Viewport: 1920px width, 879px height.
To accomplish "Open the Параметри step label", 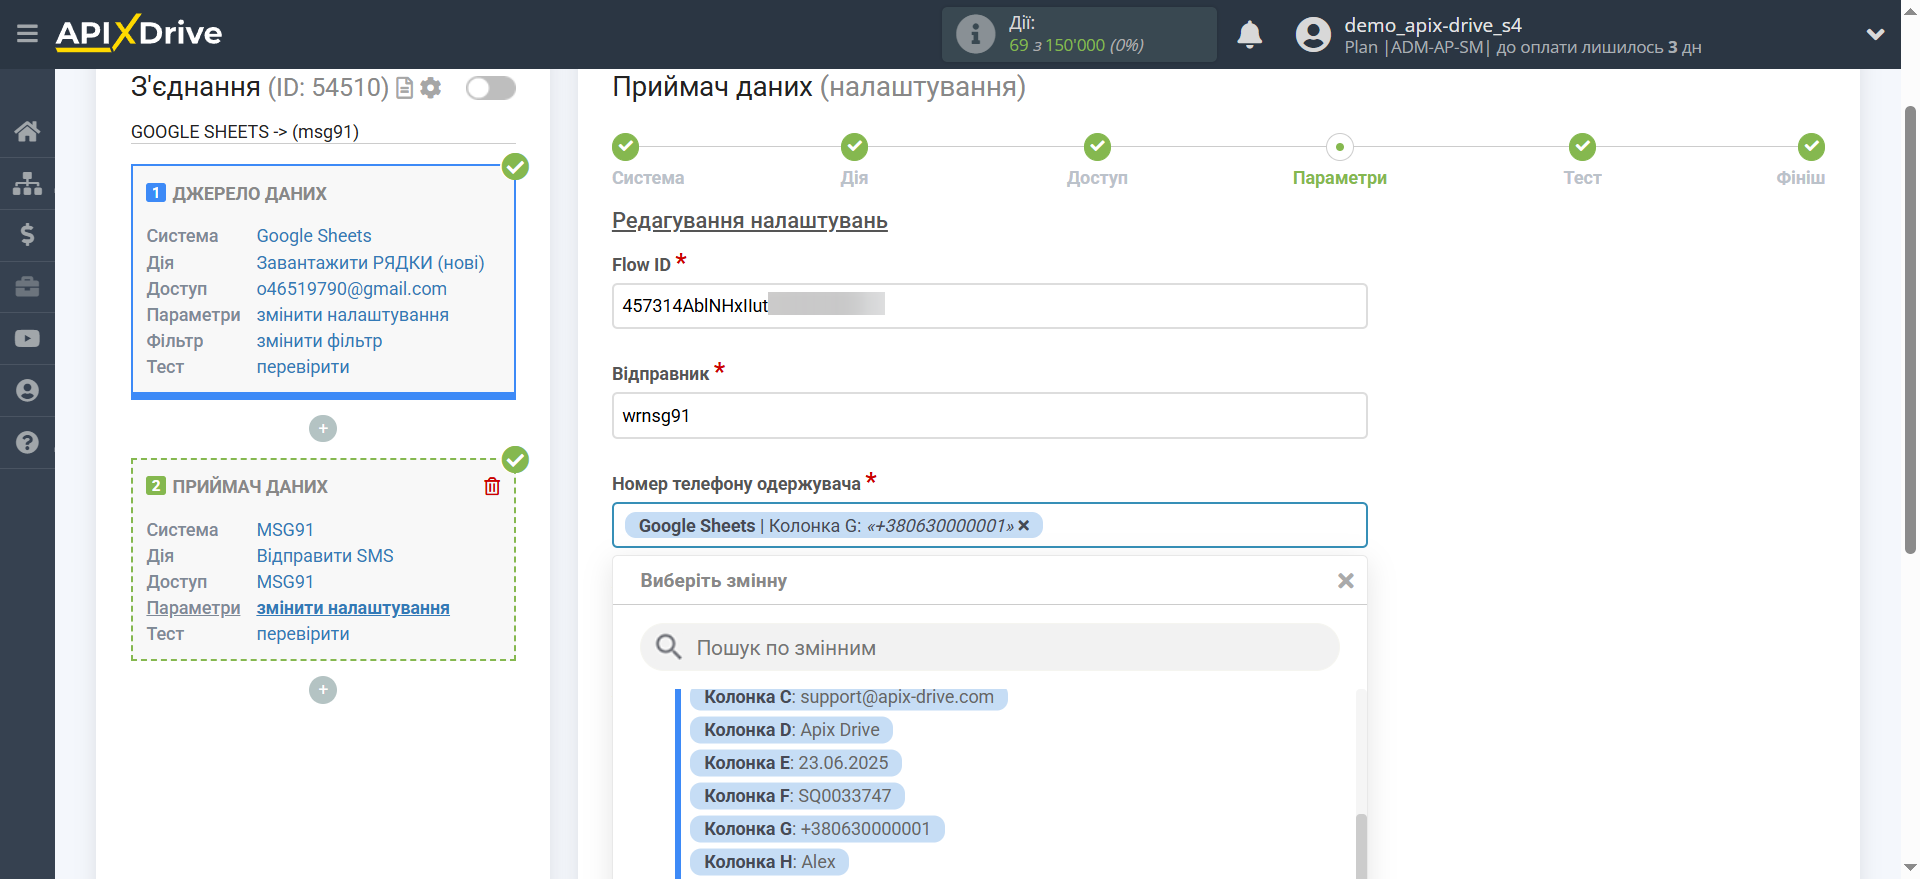I will pos(1340,178).
